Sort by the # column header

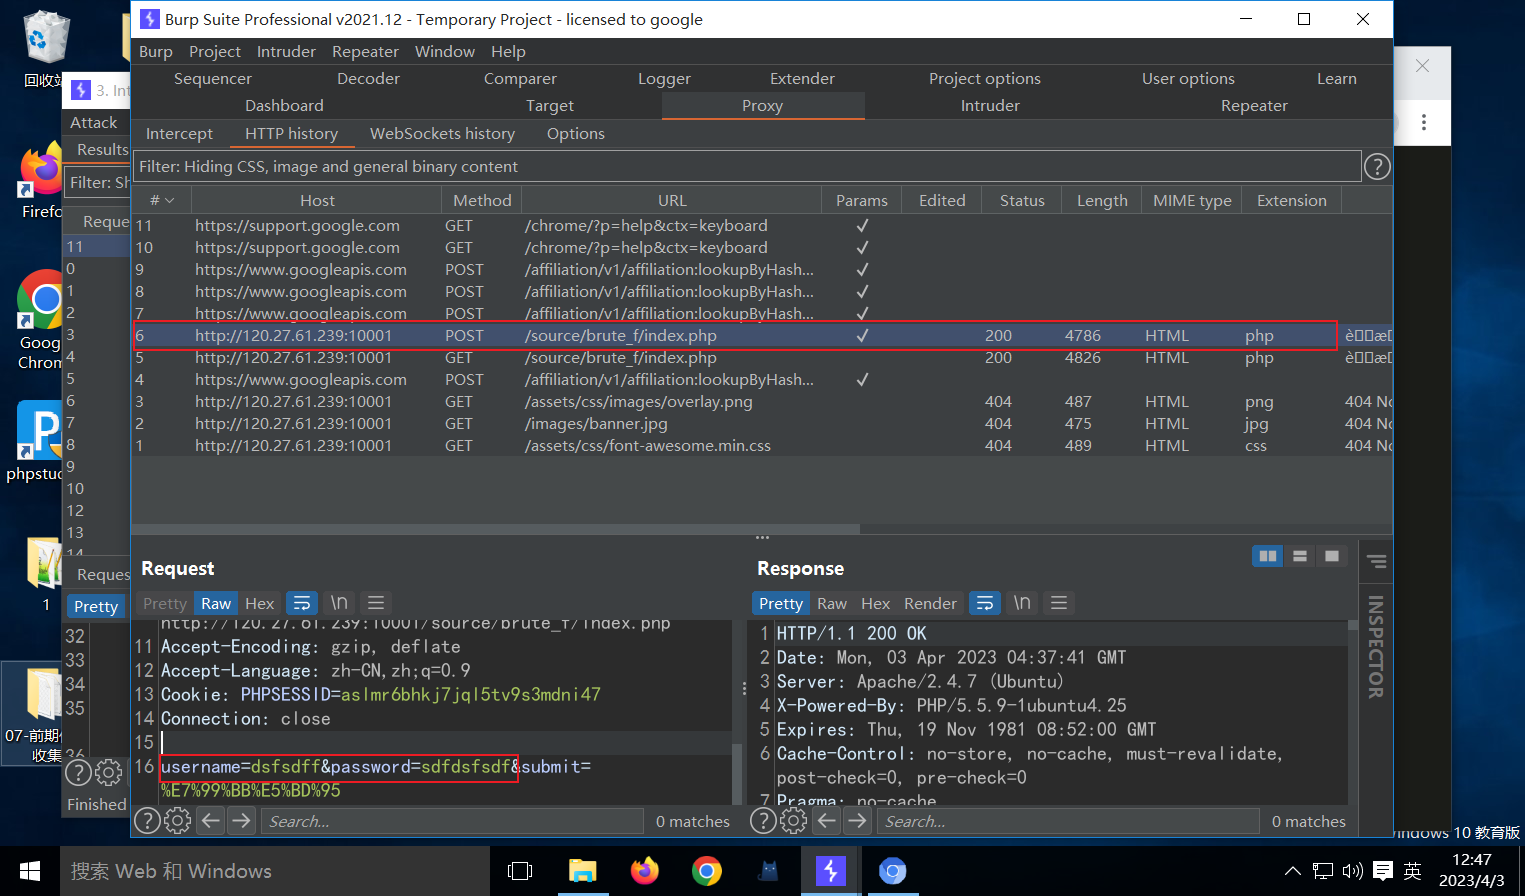point(162,201)
